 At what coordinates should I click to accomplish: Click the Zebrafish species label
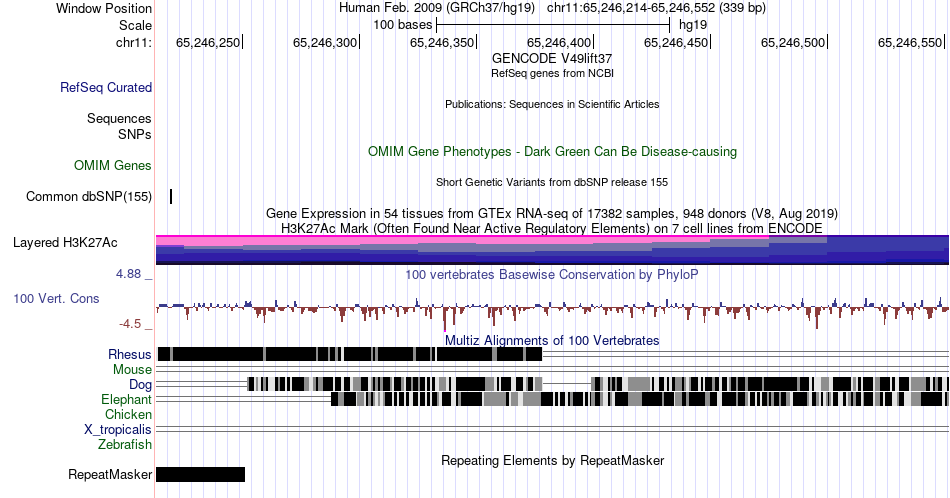click(x=125, y=444)
